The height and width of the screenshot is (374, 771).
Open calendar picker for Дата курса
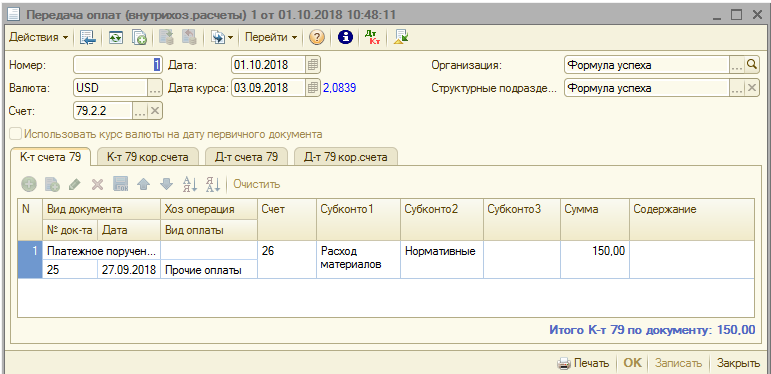tap(313, 88)
